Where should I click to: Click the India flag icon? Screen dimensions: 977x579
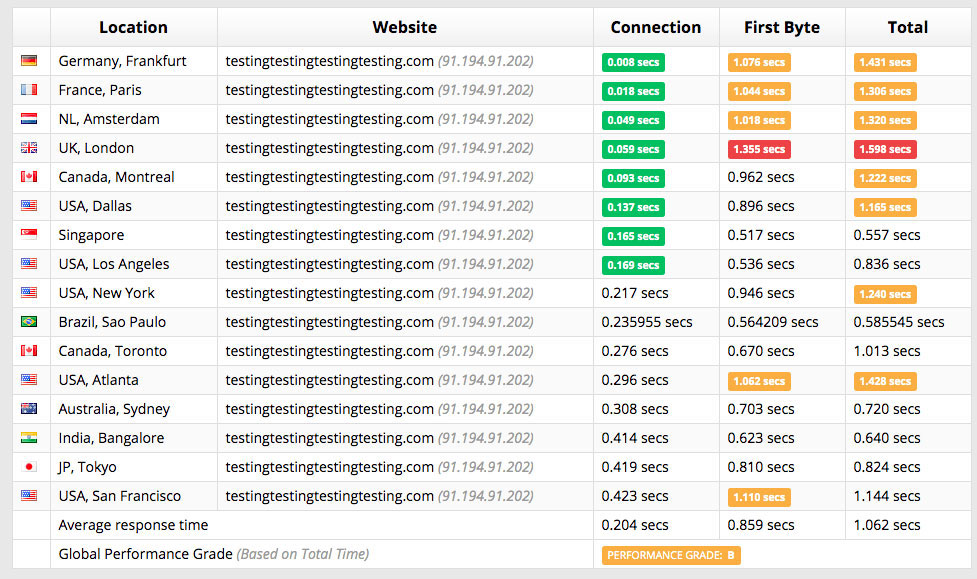tap(29, 438)
